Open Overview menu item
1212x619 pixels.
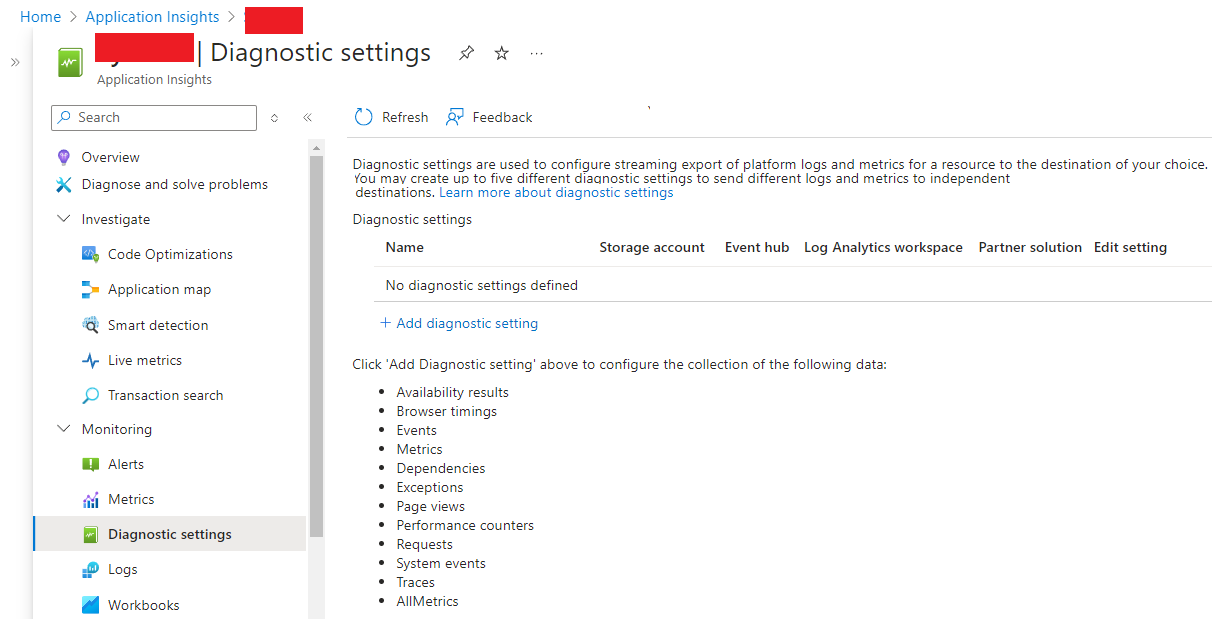click(111, 157)
